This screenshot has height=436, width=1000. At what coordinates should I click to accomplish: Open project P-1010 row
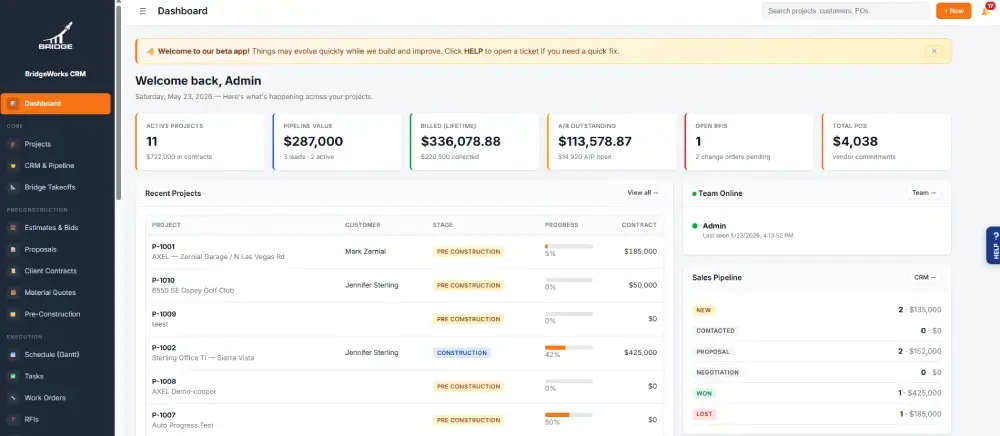[405, 285]
